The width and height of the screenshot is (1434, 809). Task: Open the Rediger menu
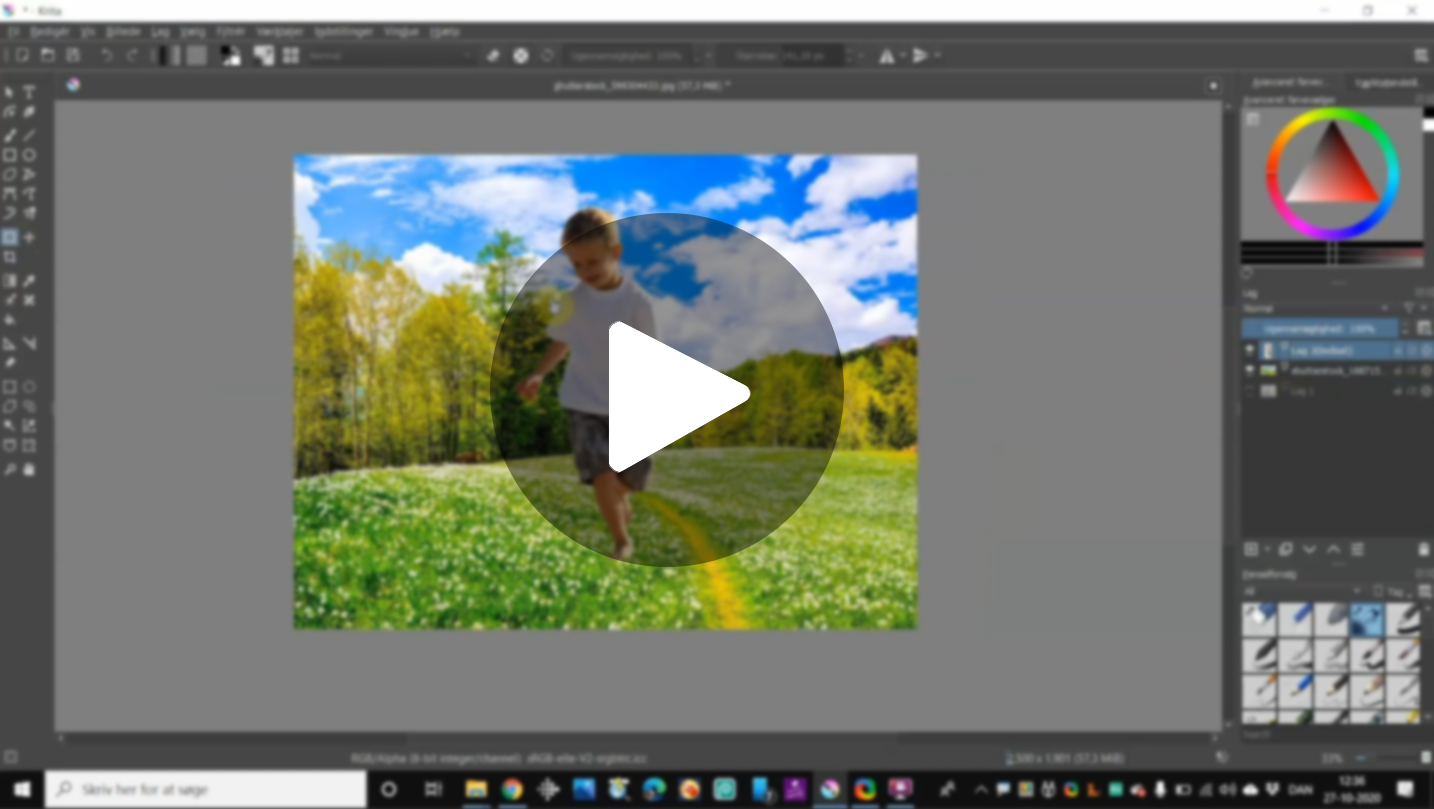pyautogui.click(x=50, y=31)
